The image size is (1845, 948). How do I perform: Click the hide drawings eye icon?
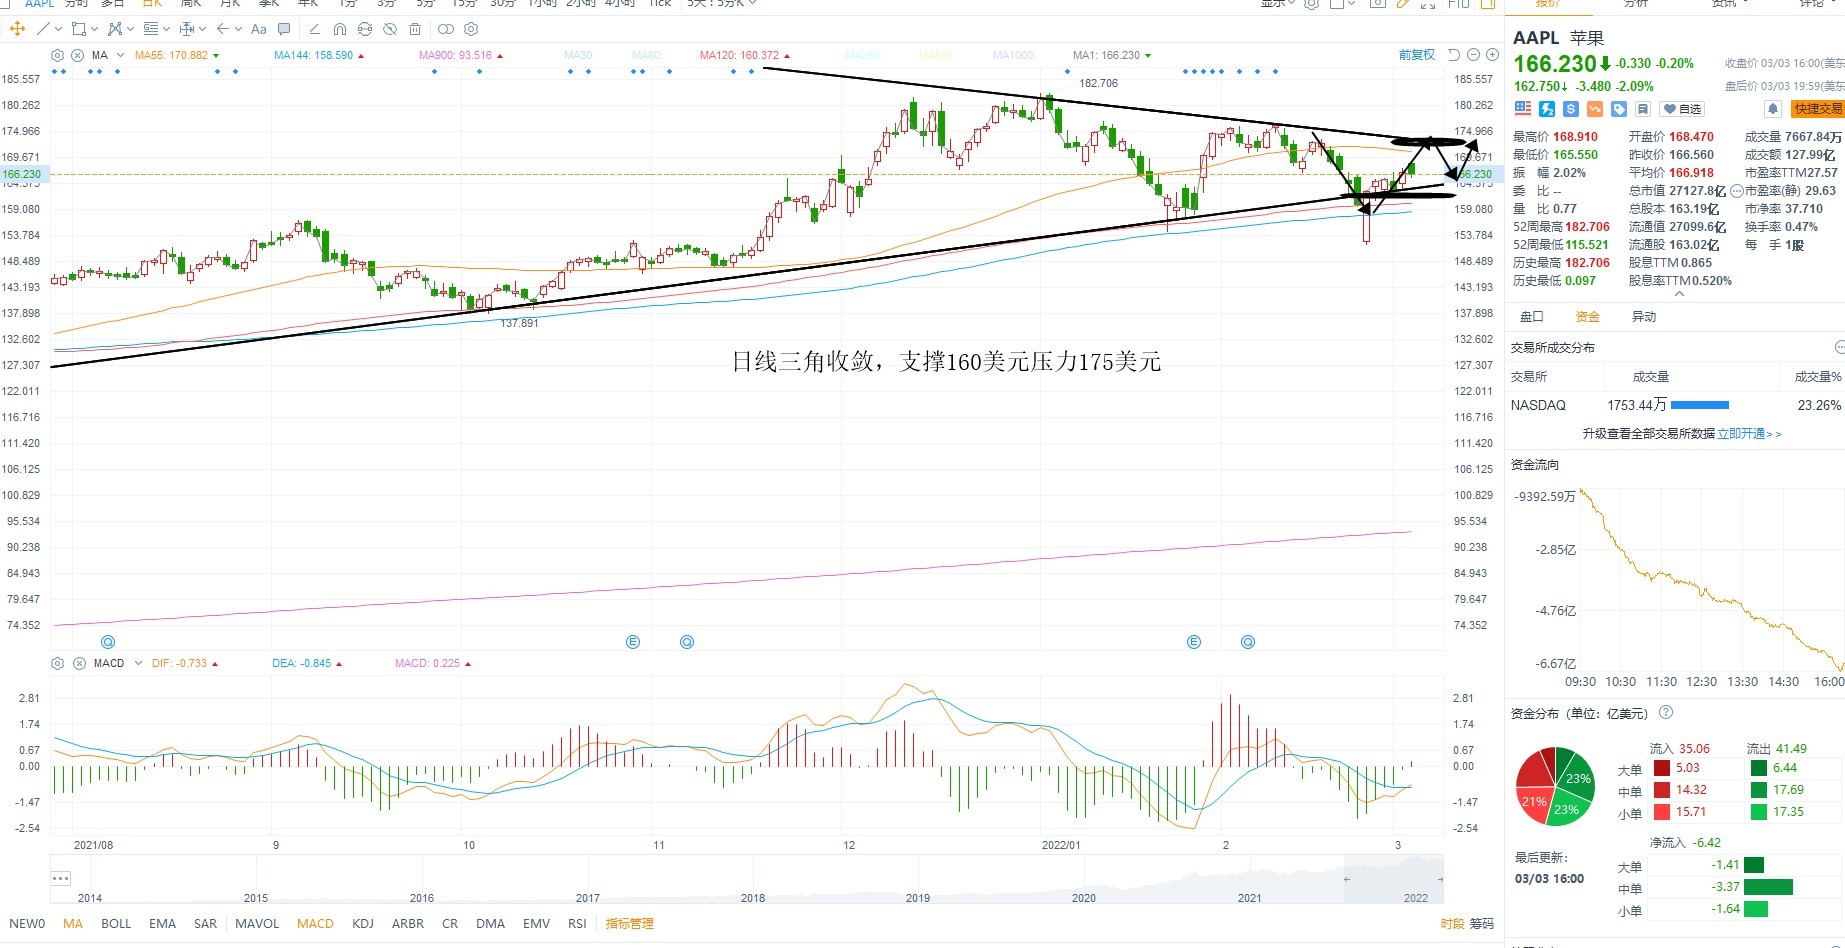pos(390,29)
